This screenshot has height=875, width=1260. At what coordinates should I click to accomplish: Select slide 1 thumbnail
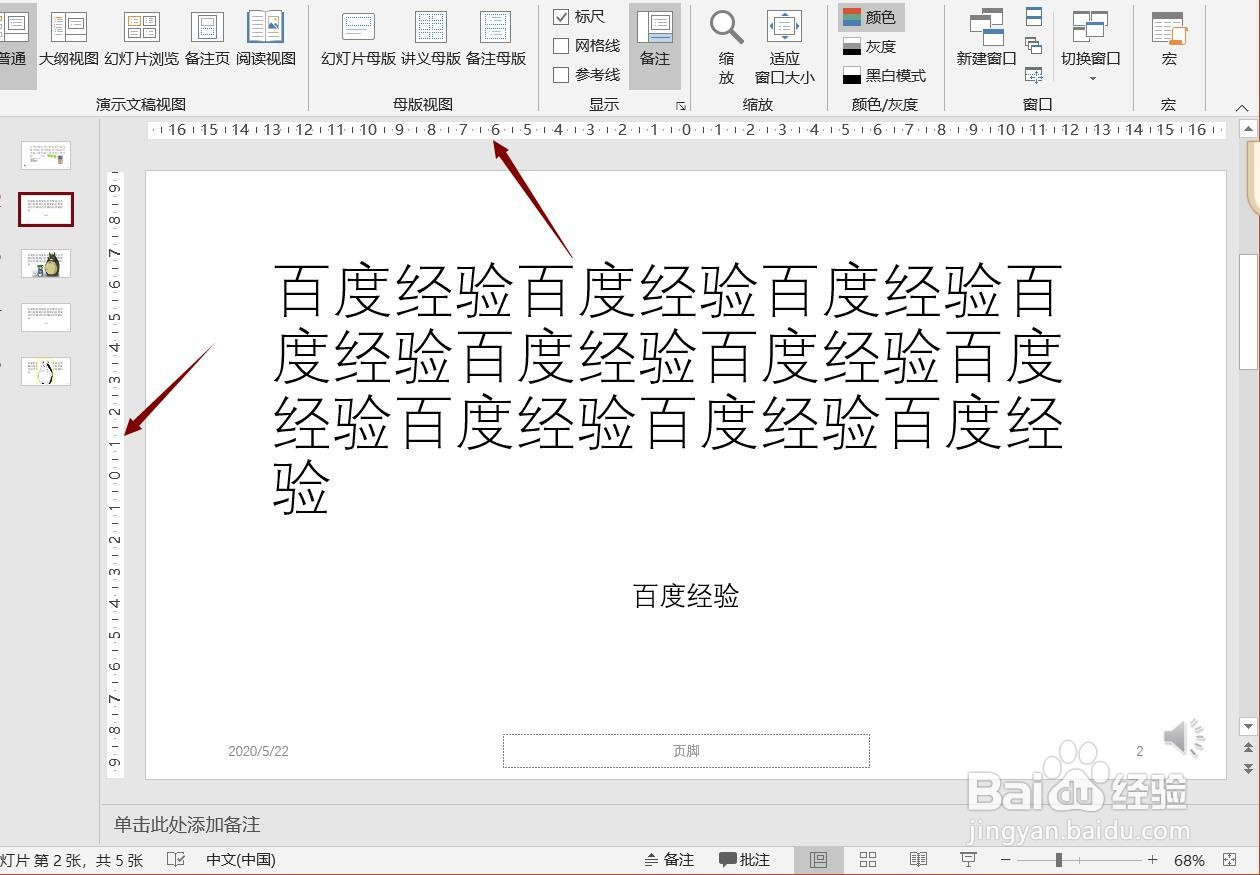pos(46,155)
